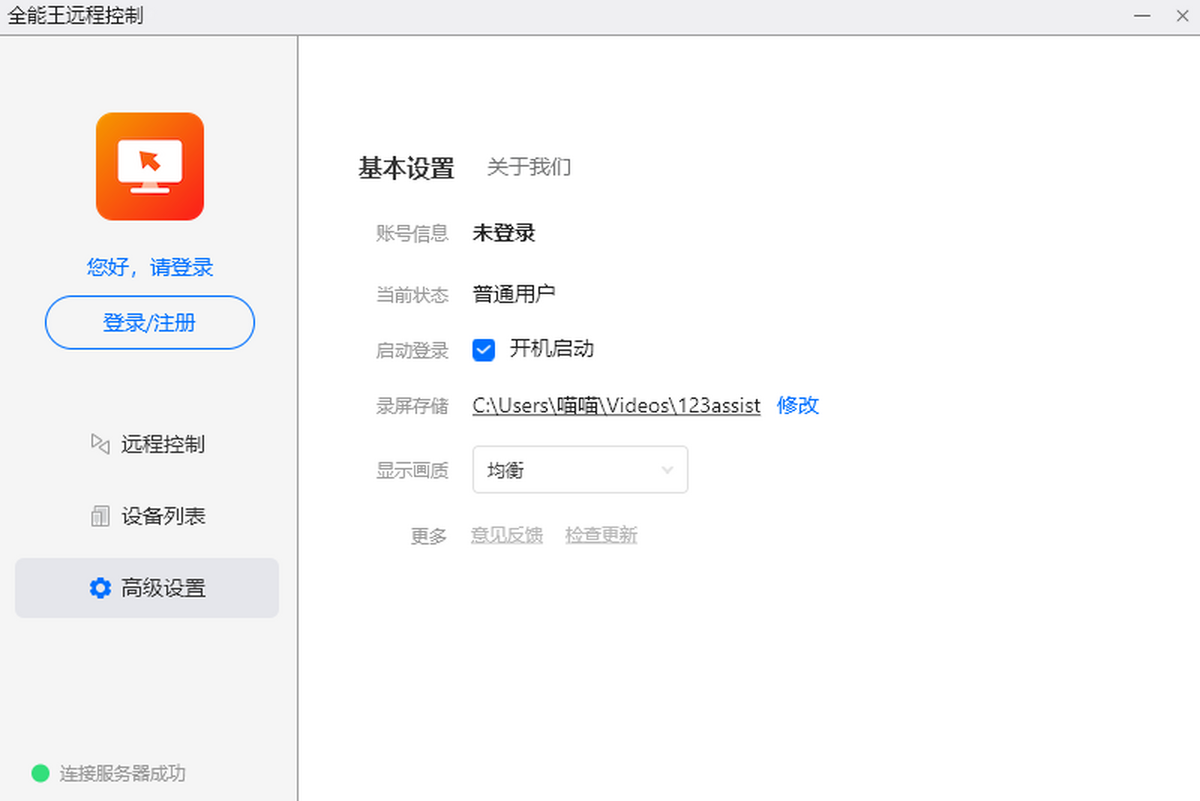1200x801 pixels.
Task: Click the orange app logo icon
Action: pos(149,167)
